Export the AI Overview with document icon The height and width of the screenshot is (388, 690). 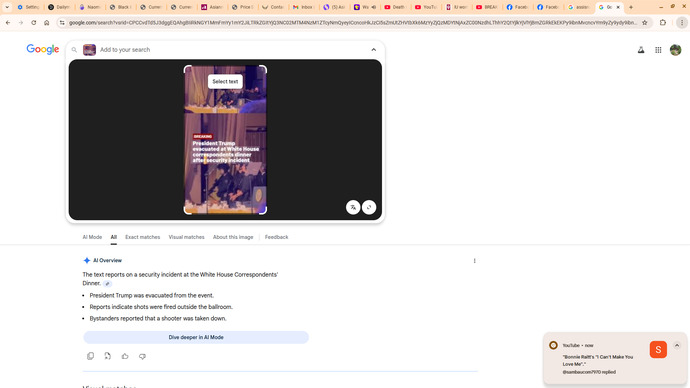click(x=107, y=356)
